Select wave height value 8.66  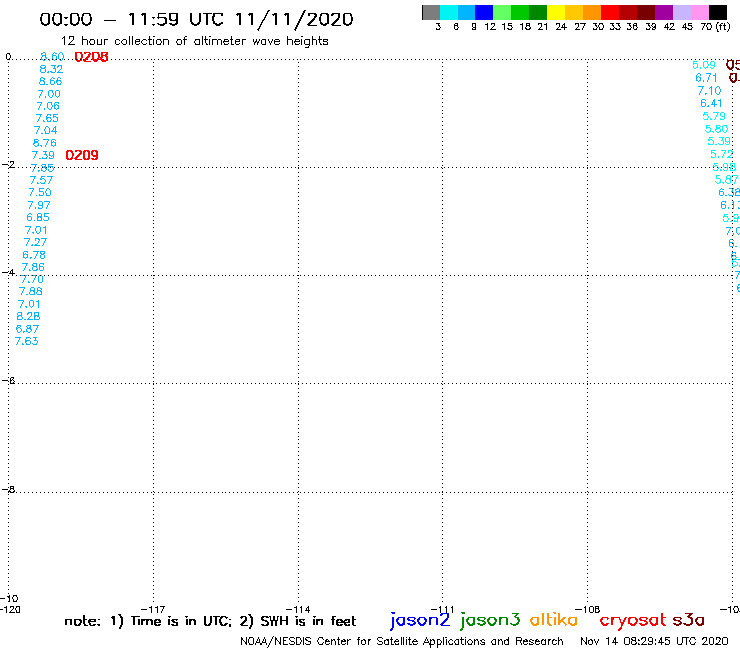pos(50,81)
